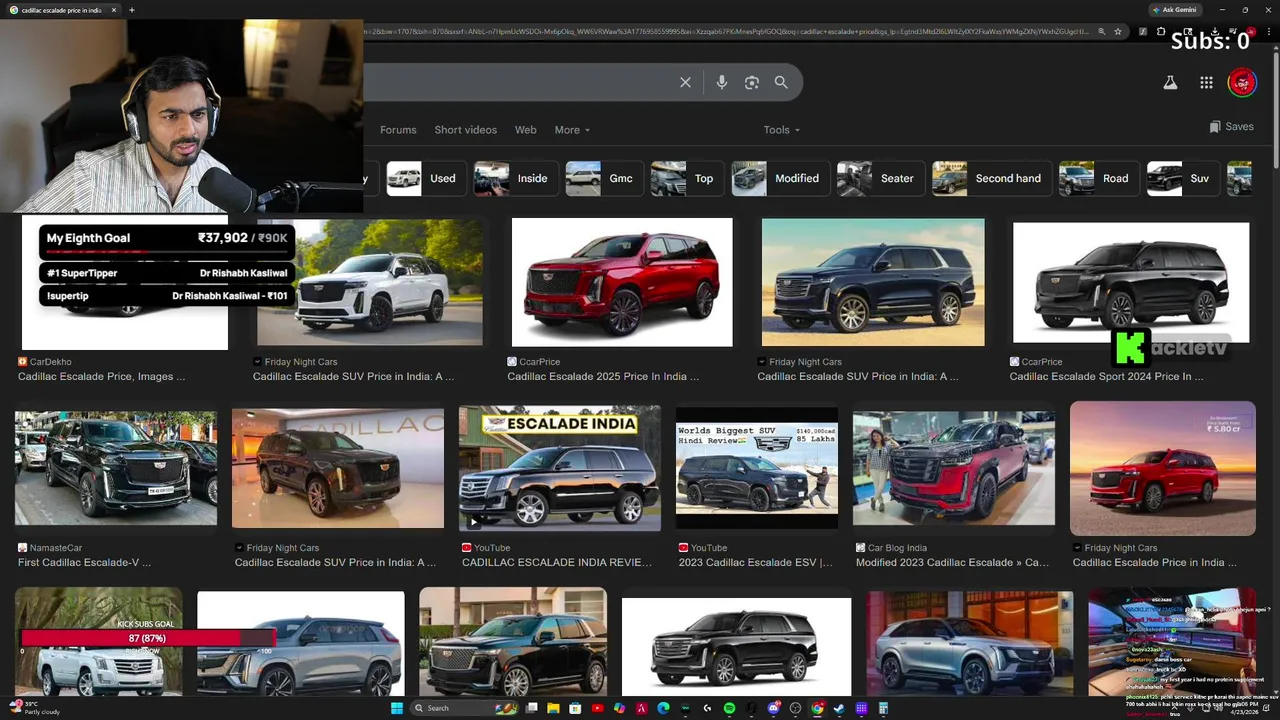Viewport: 1280px width, 720px height.
Task: Open a new browser tab with plus
Action: [132, 10]
